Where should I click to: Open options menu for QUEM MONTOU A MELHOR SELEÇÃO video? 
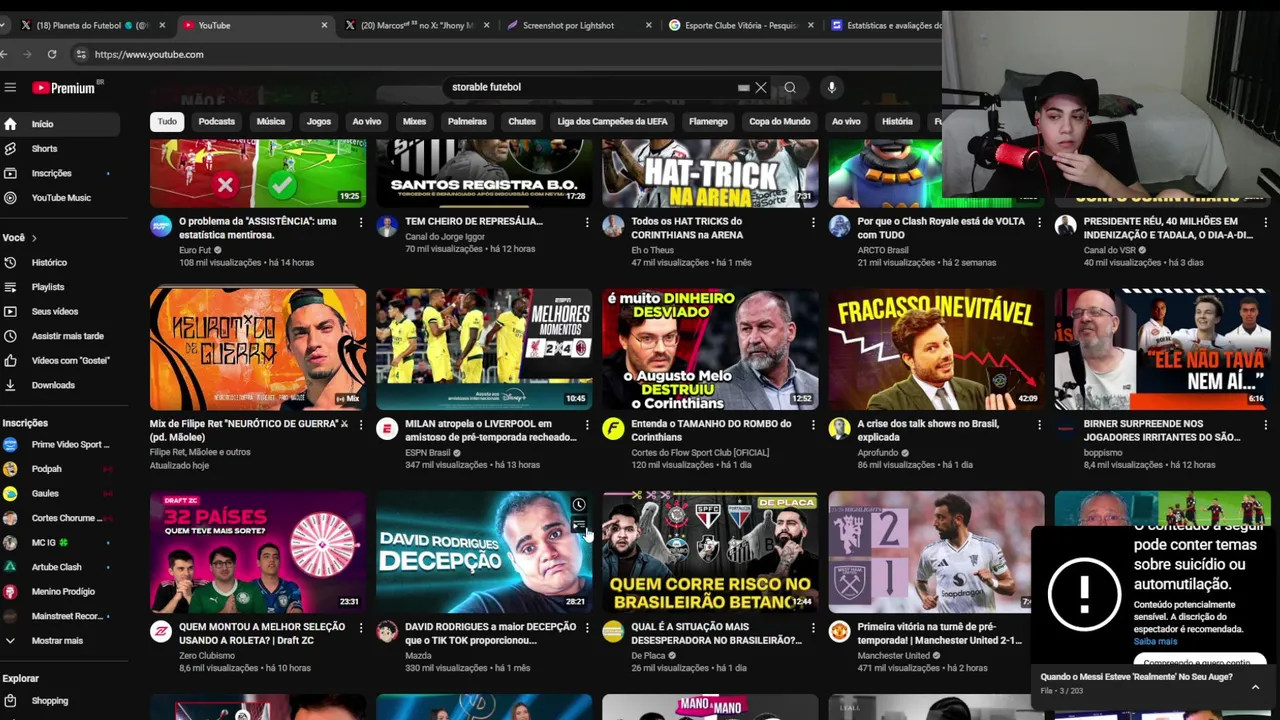[x=361, y=628]
